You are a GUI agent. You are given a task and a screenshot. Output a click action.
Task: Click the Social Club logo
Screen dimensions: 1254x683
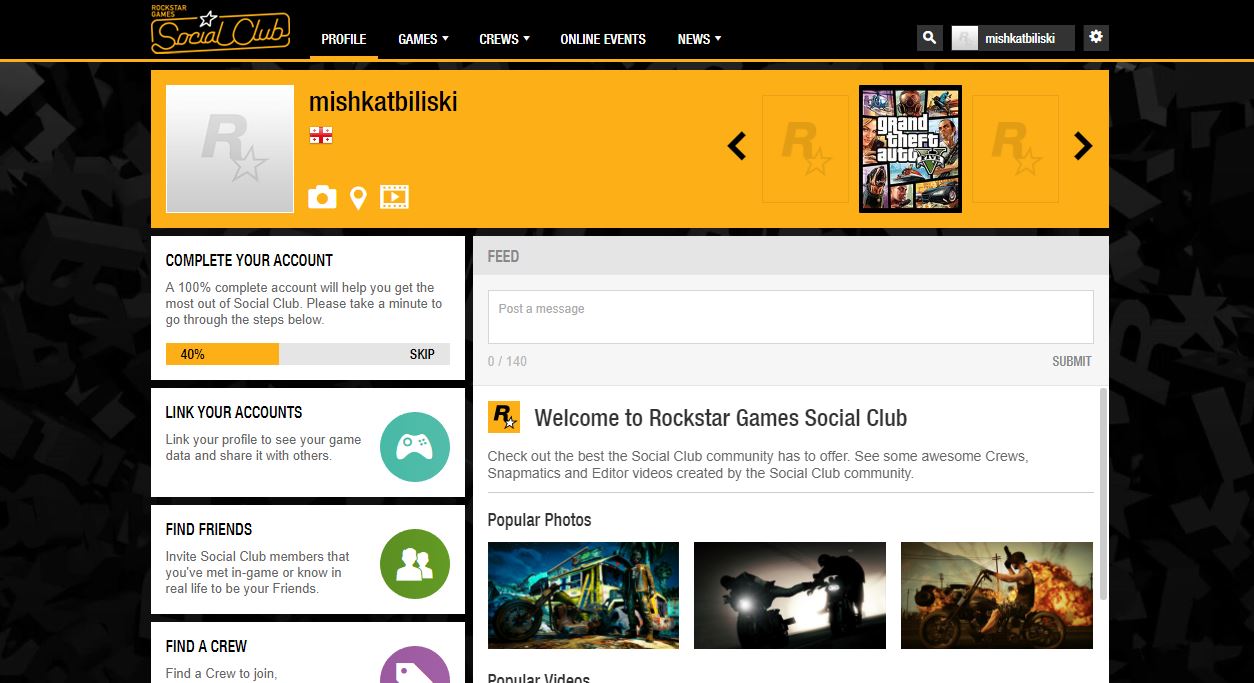[220, 30]
